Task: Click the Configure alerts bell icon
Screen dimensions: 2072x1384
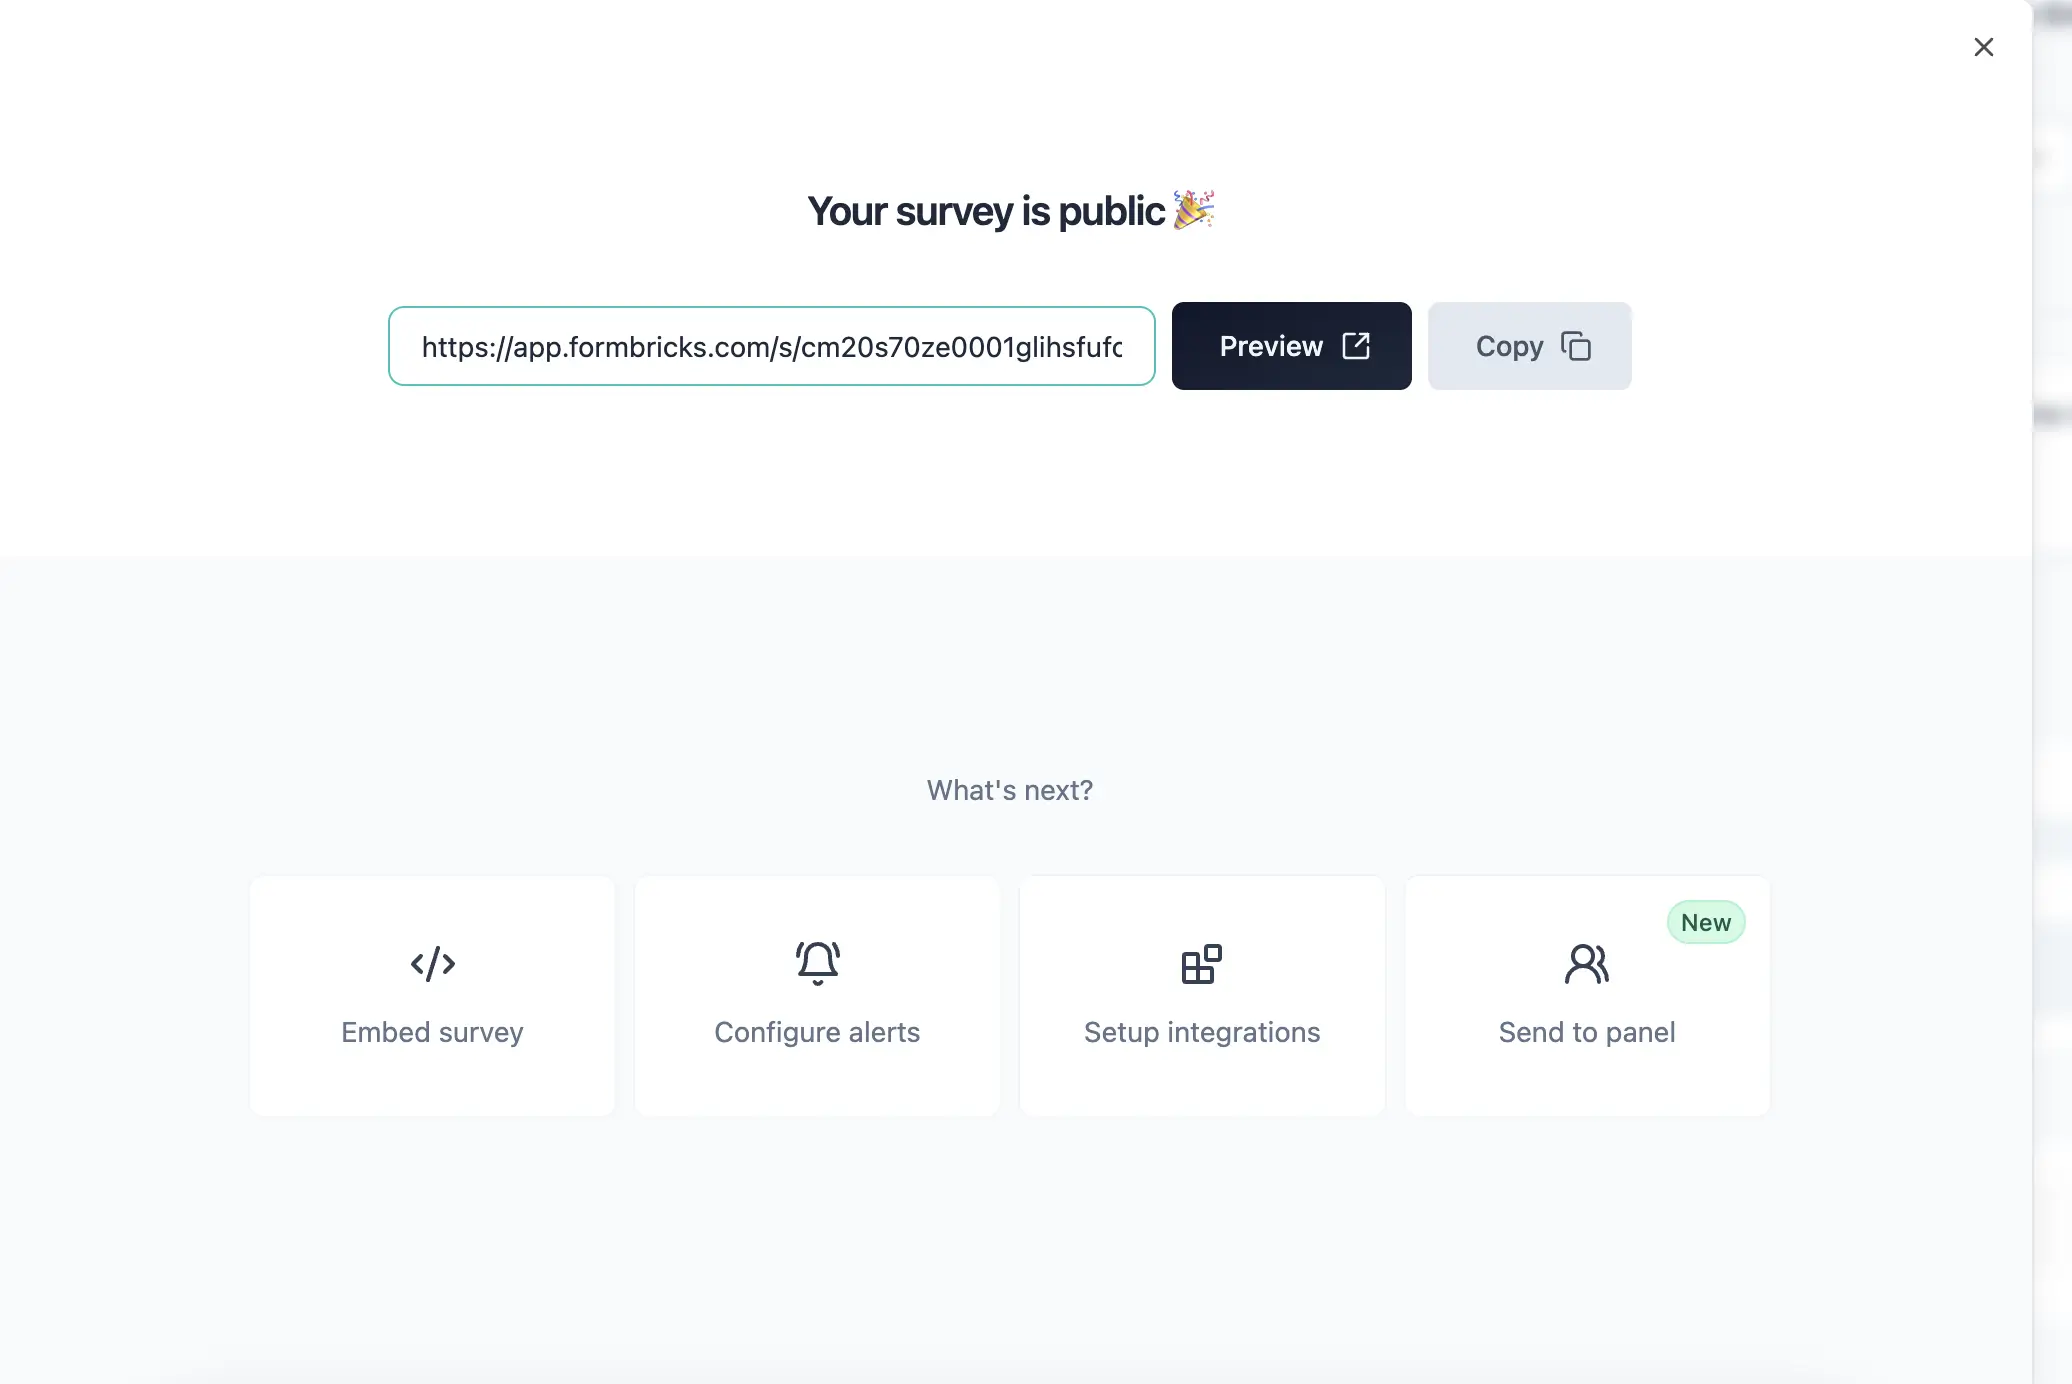Action: pyautogui.click(x=817, y=962)
